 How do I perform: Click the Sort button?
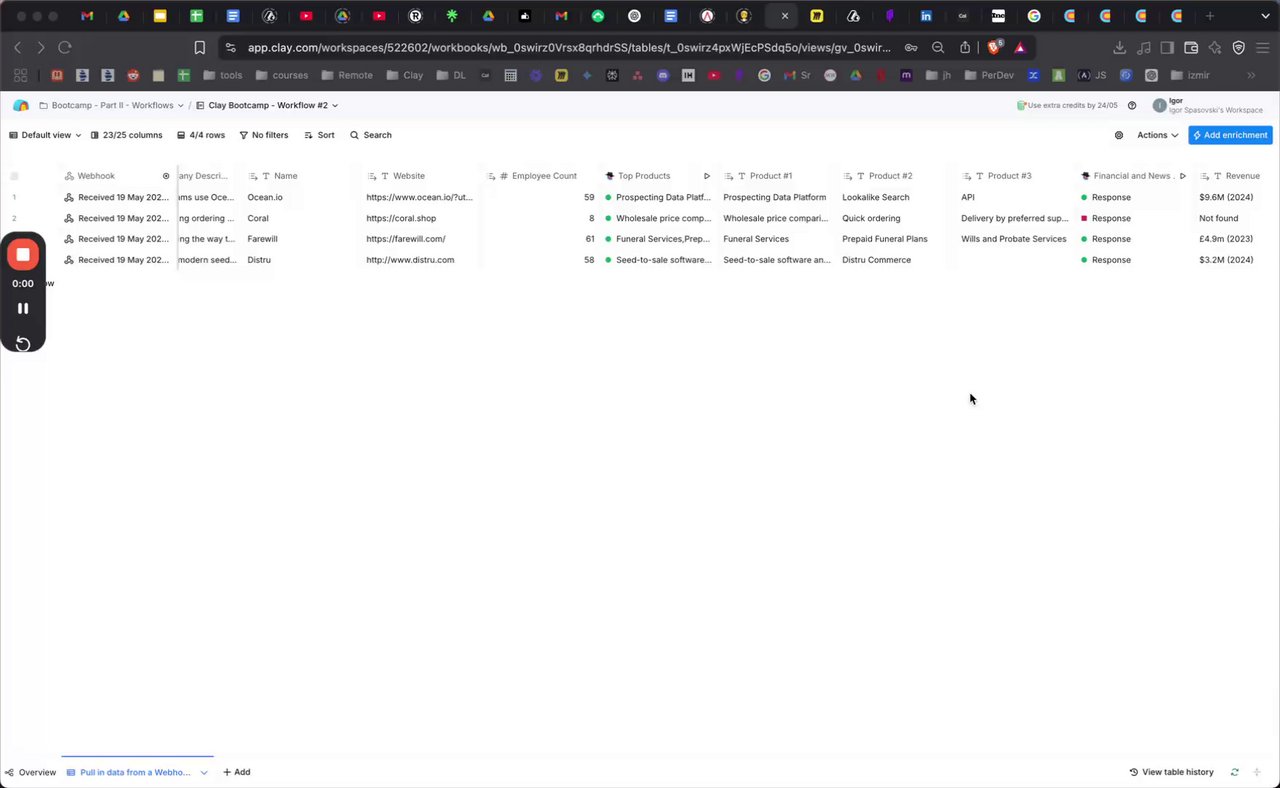point(320,135)
